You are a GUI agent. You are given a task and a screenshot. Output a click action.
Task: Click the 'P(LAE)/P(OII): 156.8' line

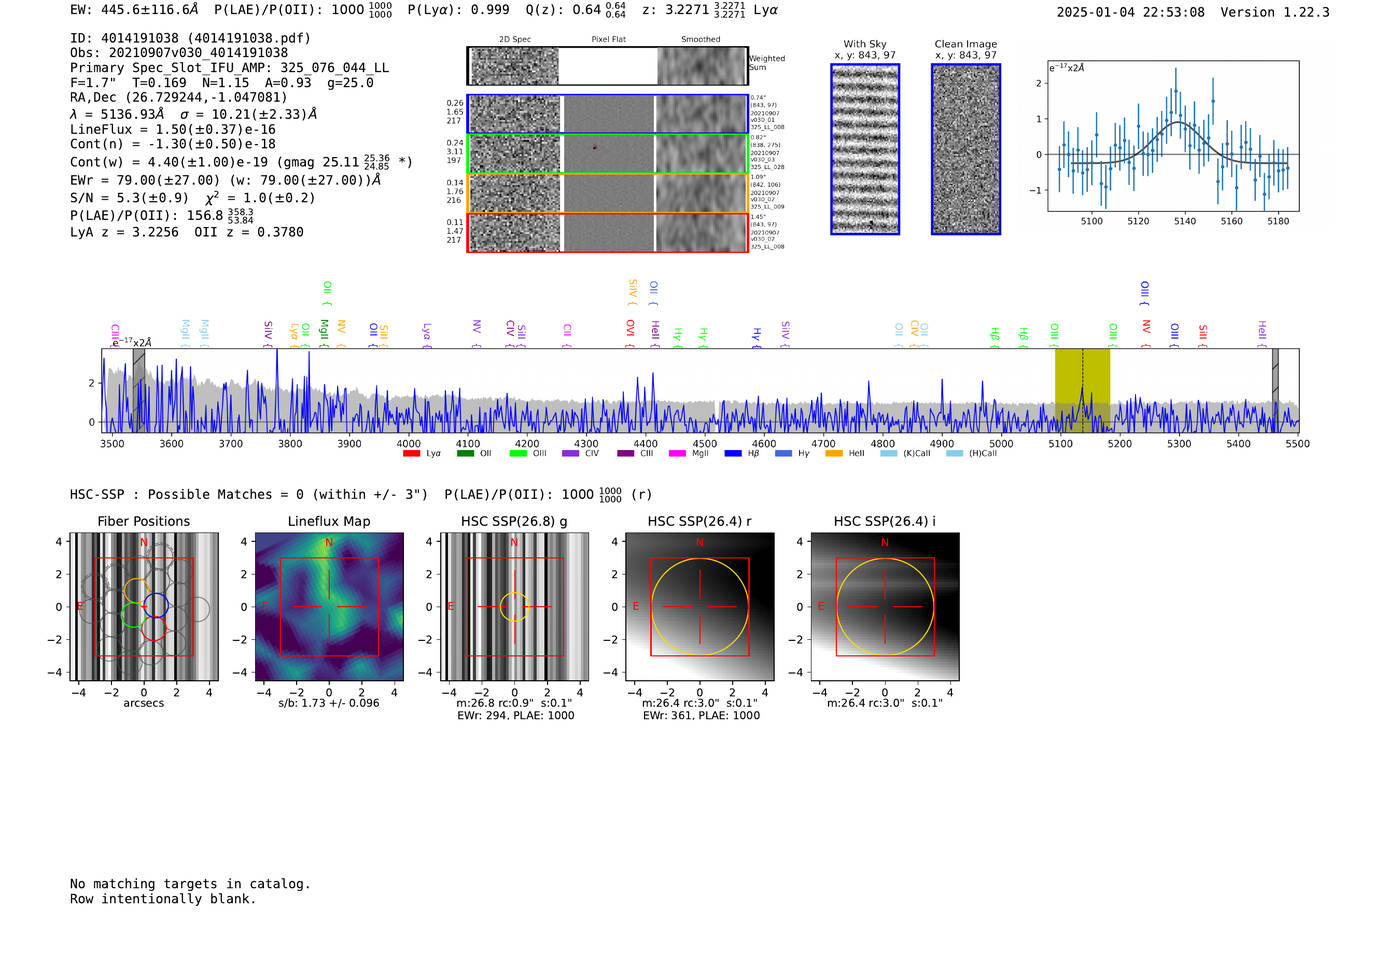pos(162,216)
